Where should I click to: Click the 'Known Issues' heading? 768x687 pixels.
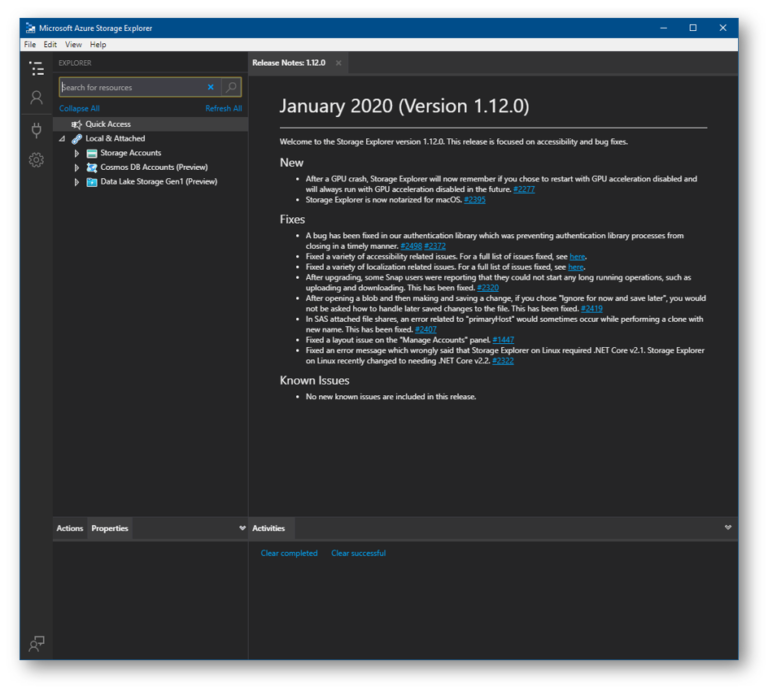point(314,380)
